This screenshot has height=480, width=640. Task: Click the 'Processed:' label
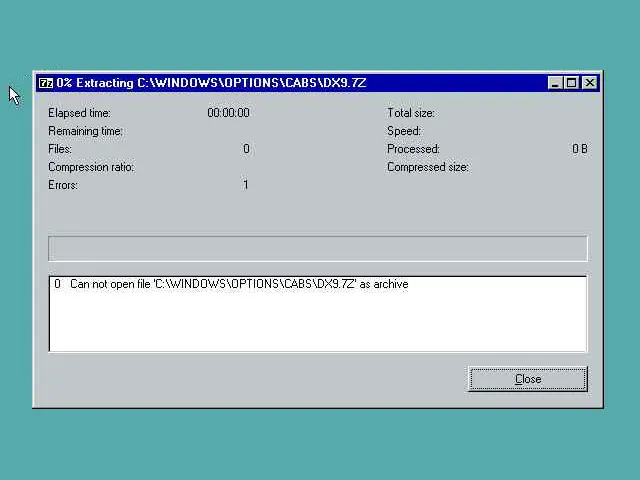pyautogui.click(x=413, y=149)
